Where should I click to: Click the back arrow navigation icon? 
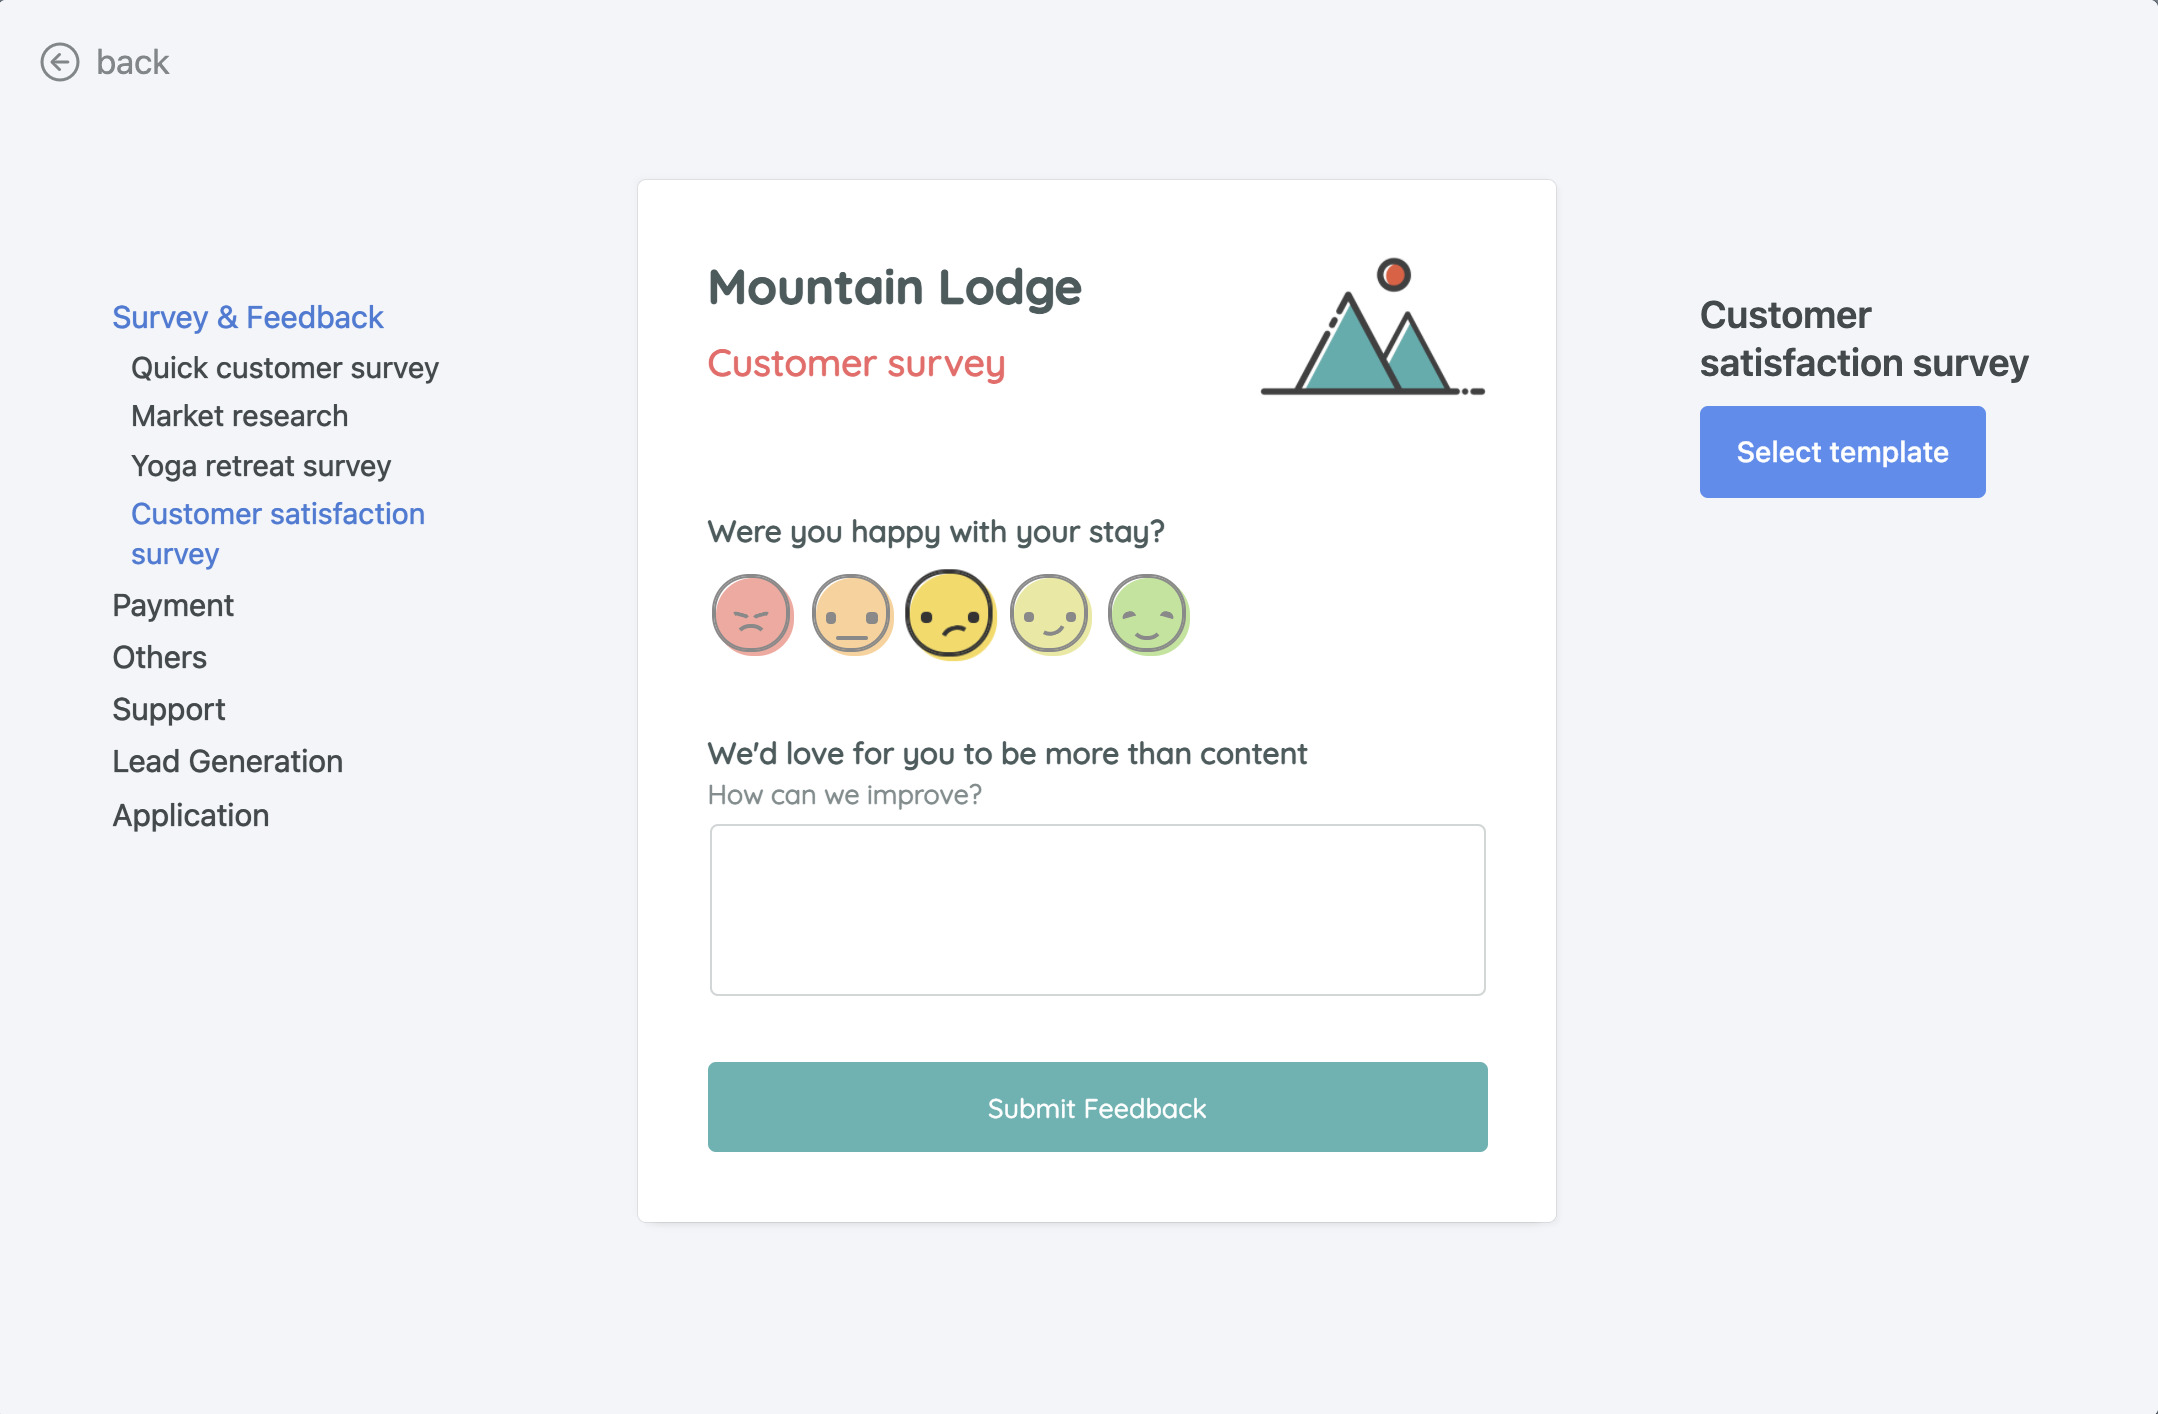click(57, 62)
